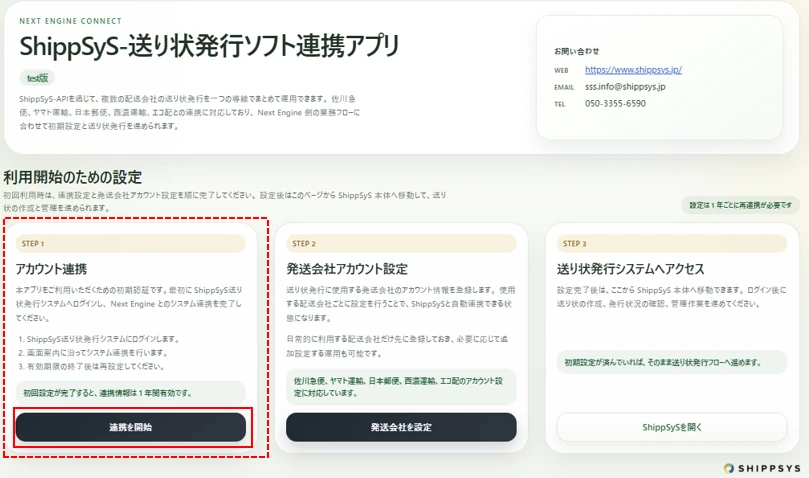Click the 初回設定が完了すると note in Step 1
The height and width of the screenshot is (478, 809).
pos(131,393)
